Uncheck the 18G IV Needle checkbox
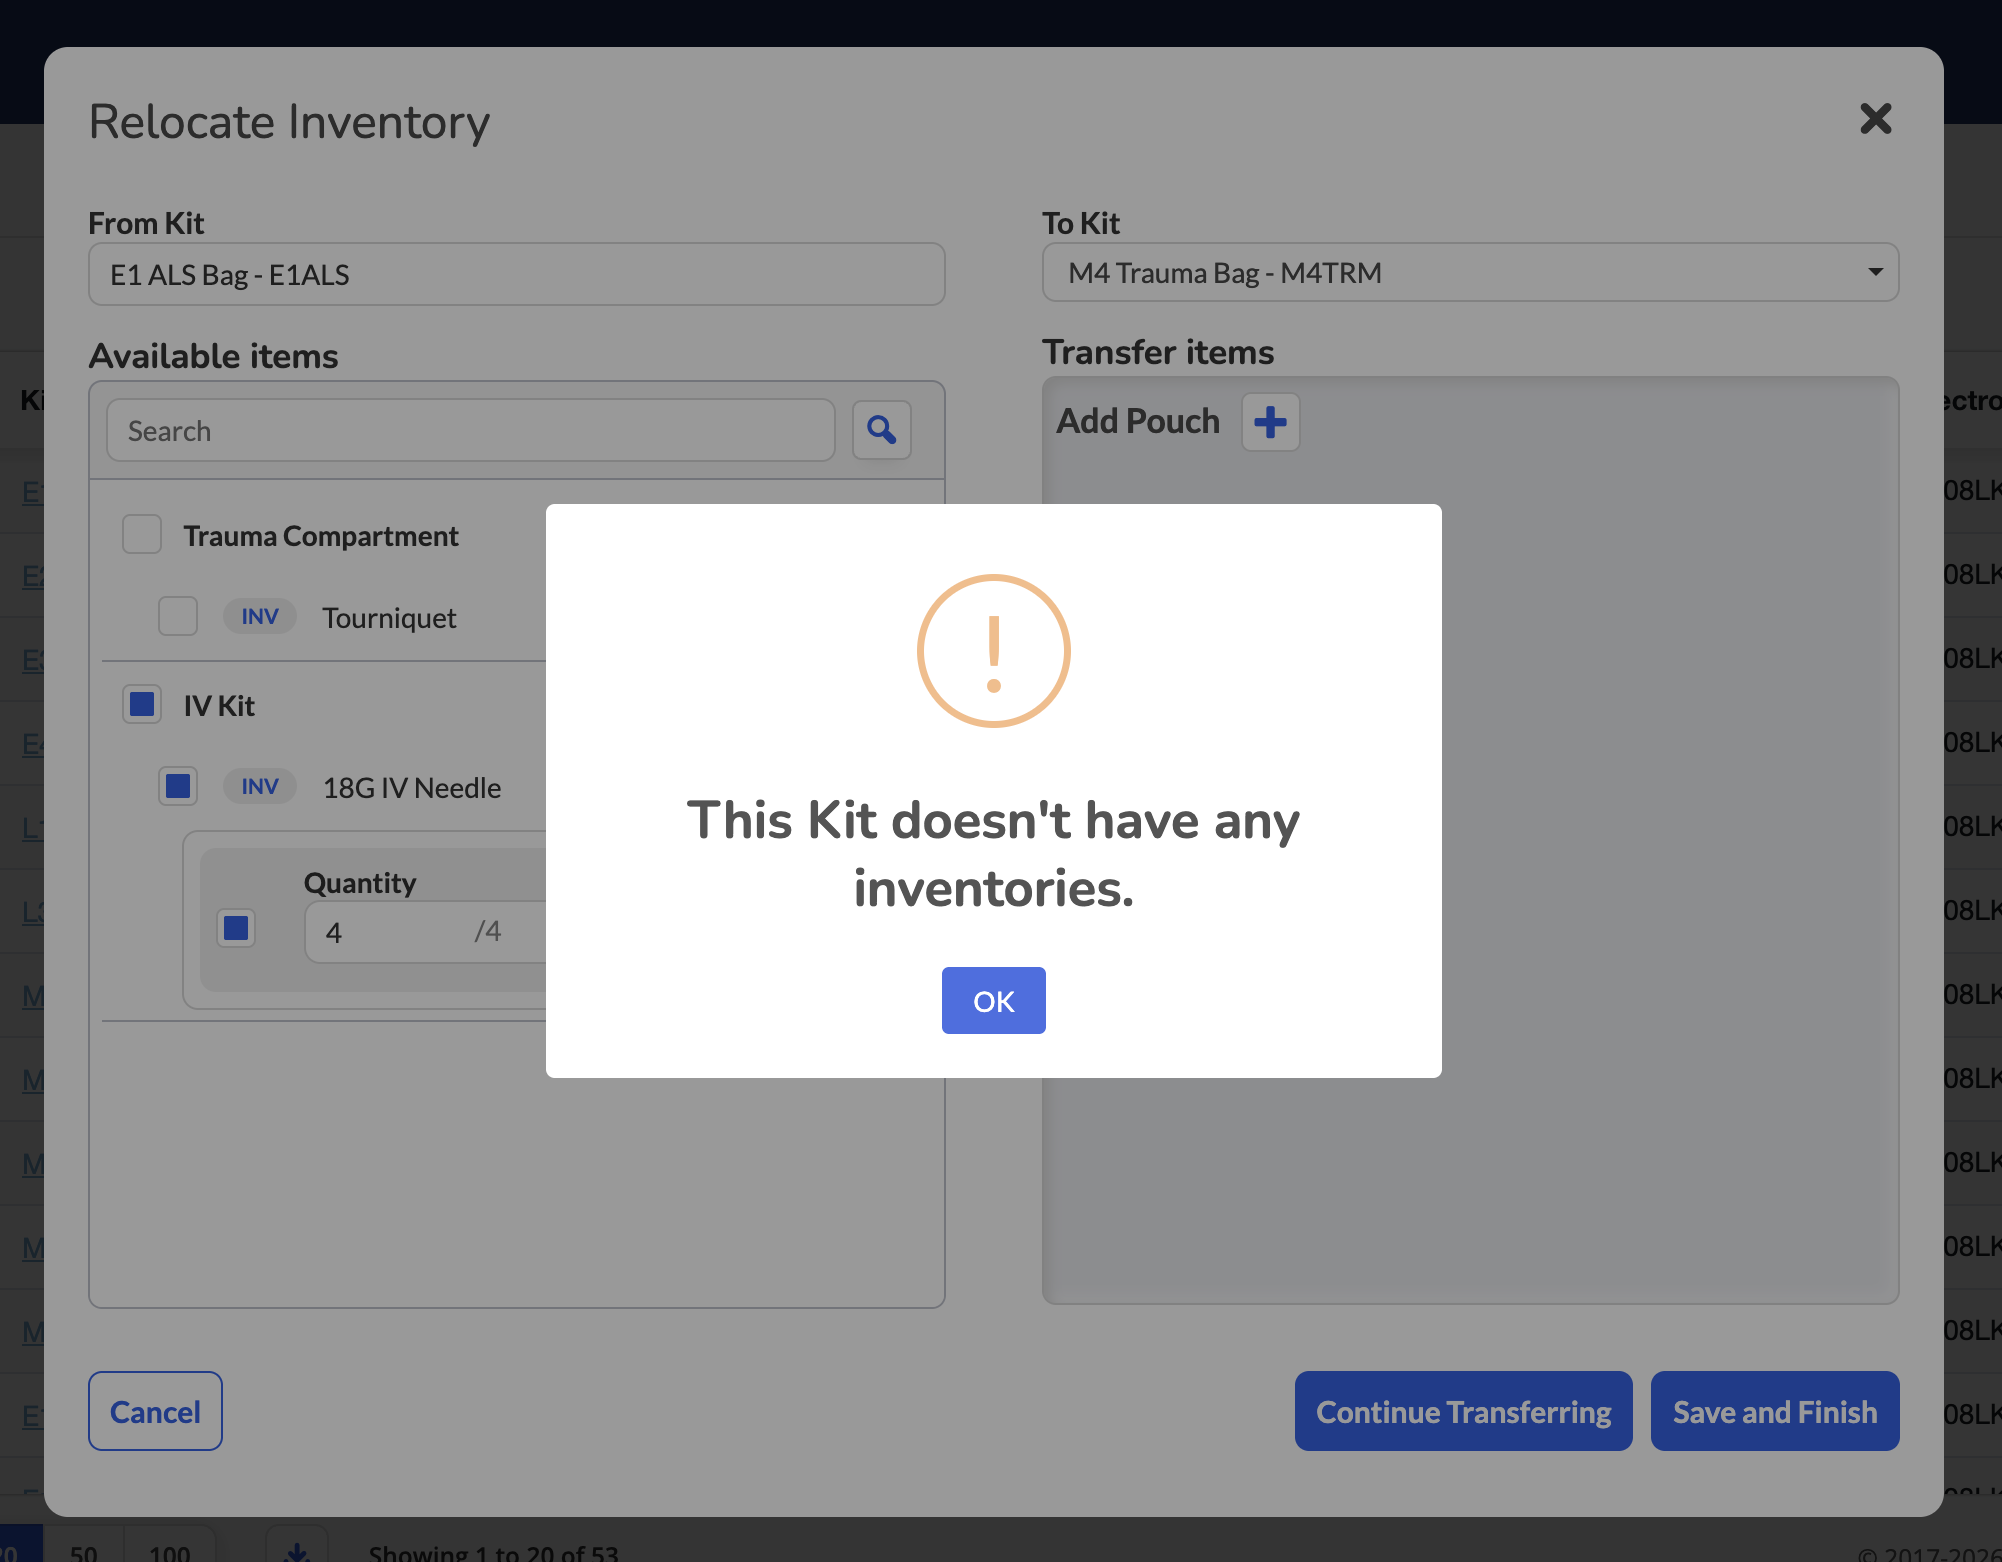The image size is (2002, 1562). tap(178, 786)
